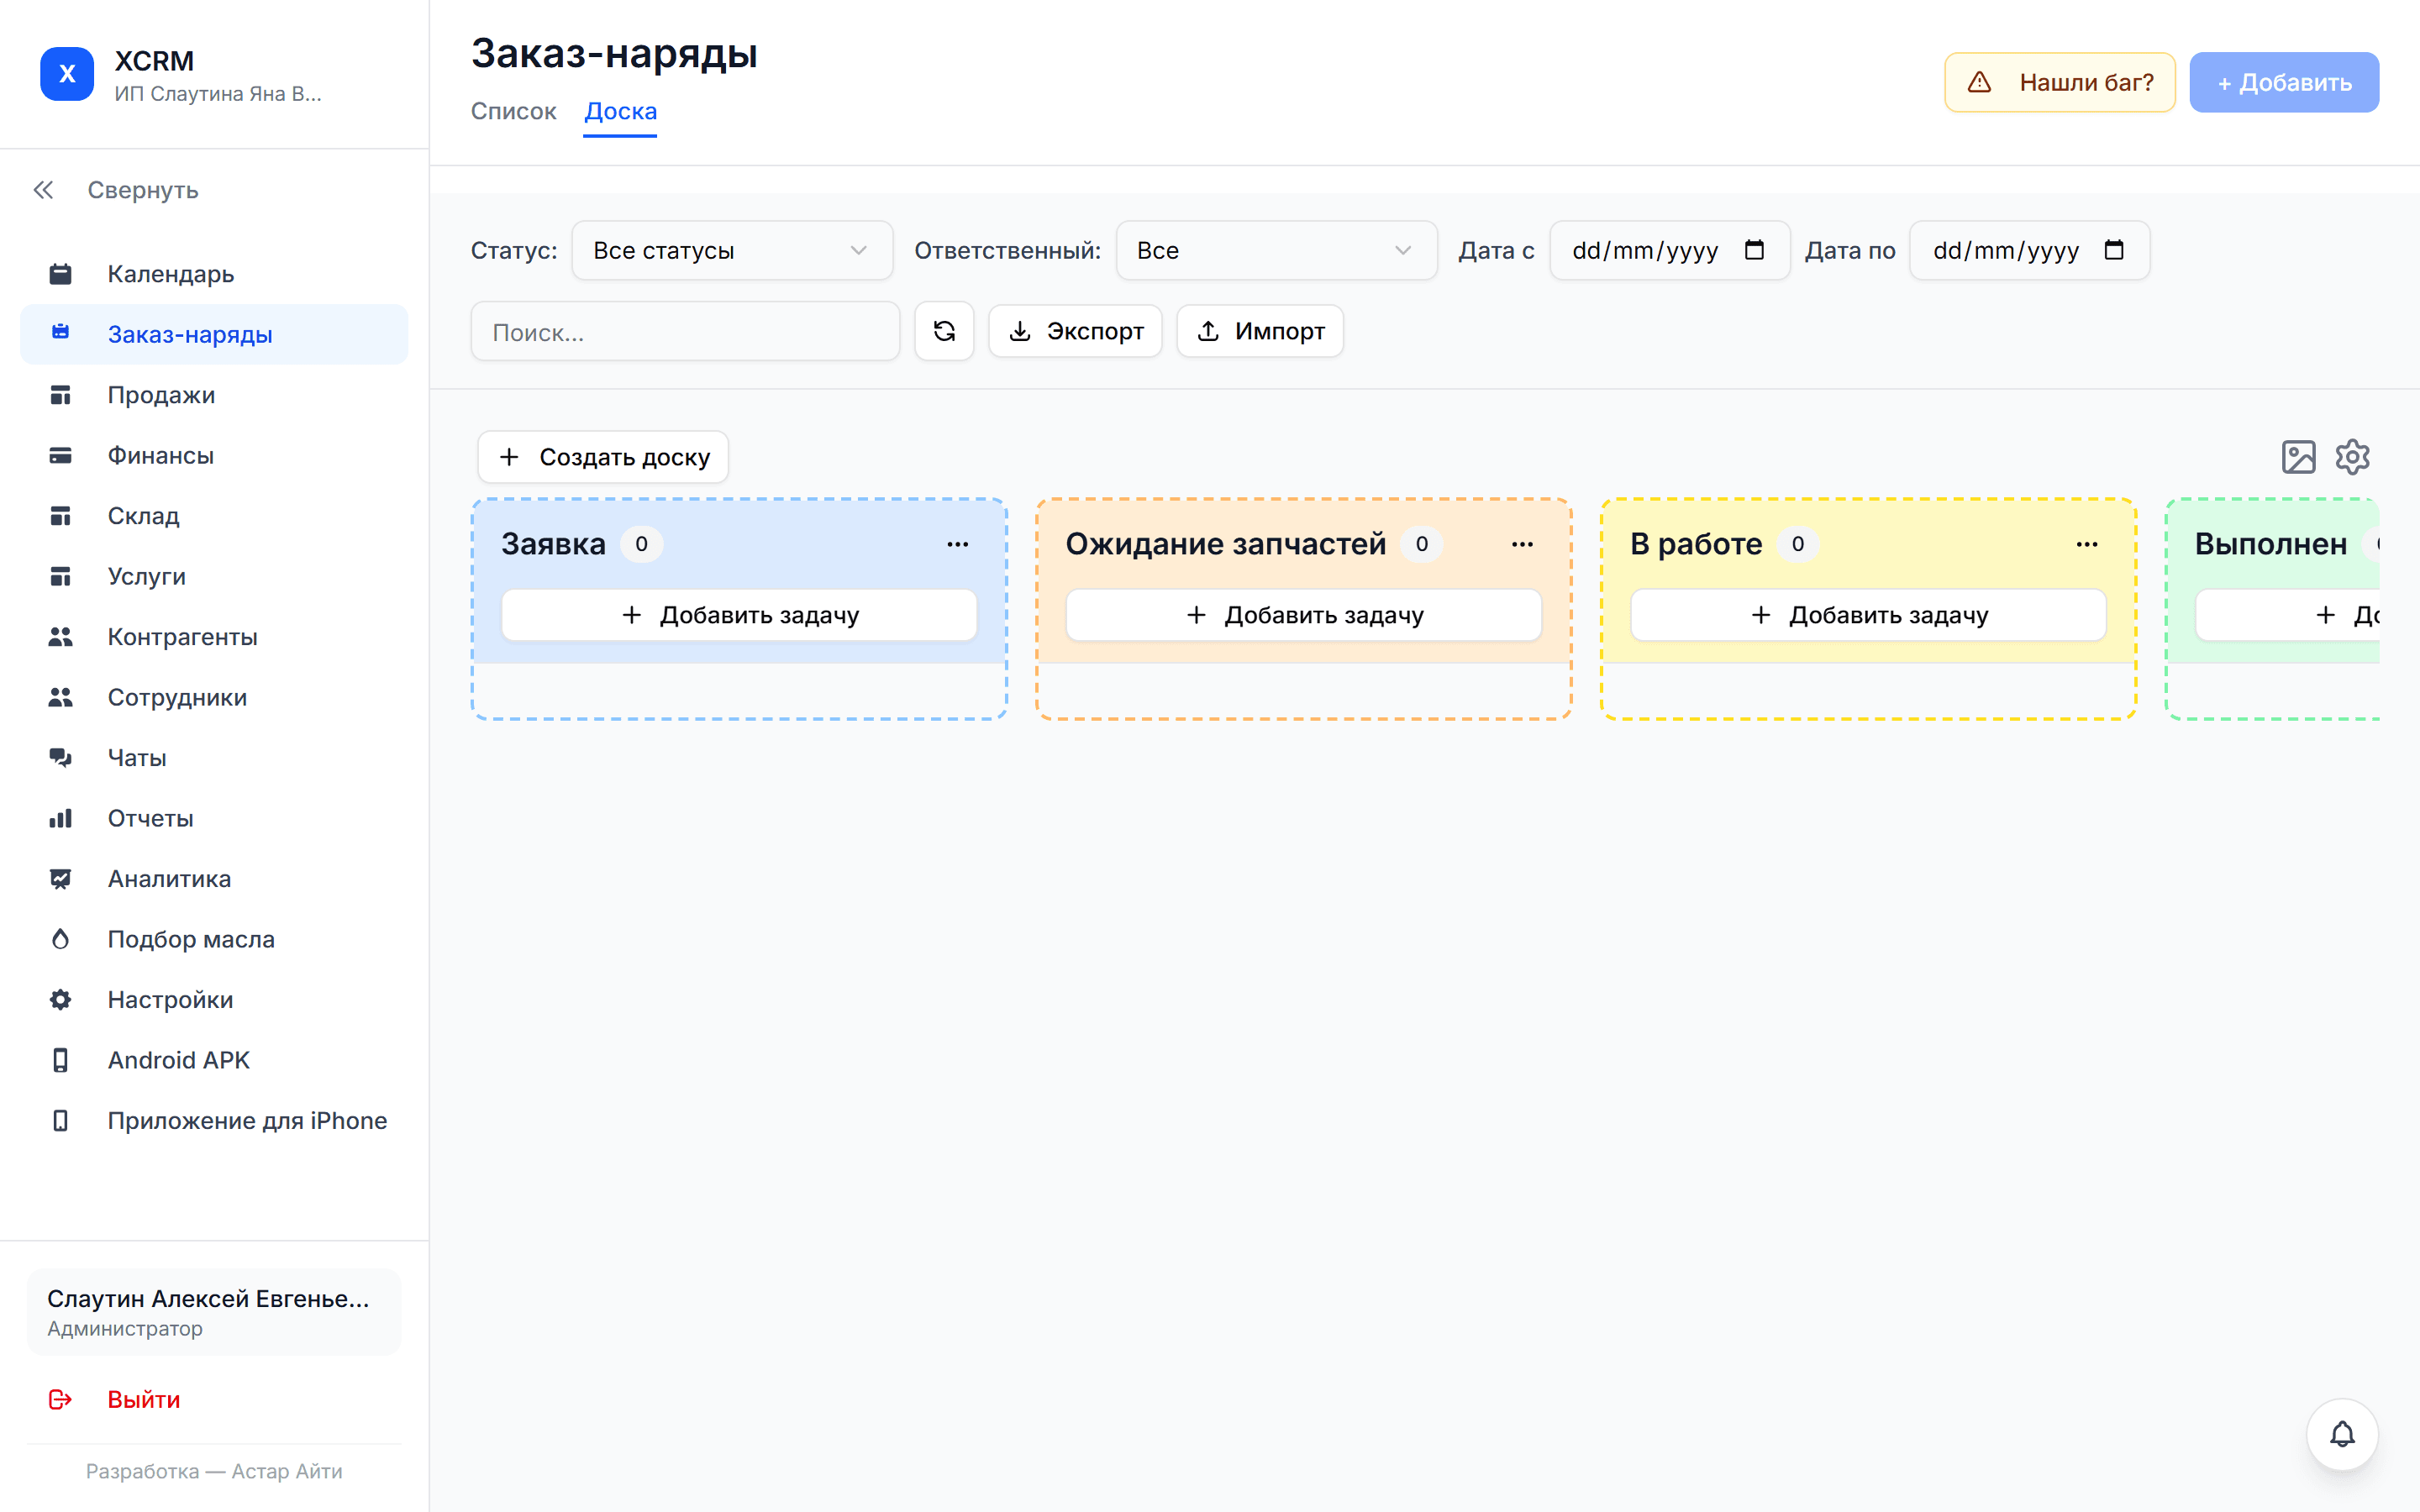Open Отчеты section
The image size is (2420, 1512).
[214, 818]
